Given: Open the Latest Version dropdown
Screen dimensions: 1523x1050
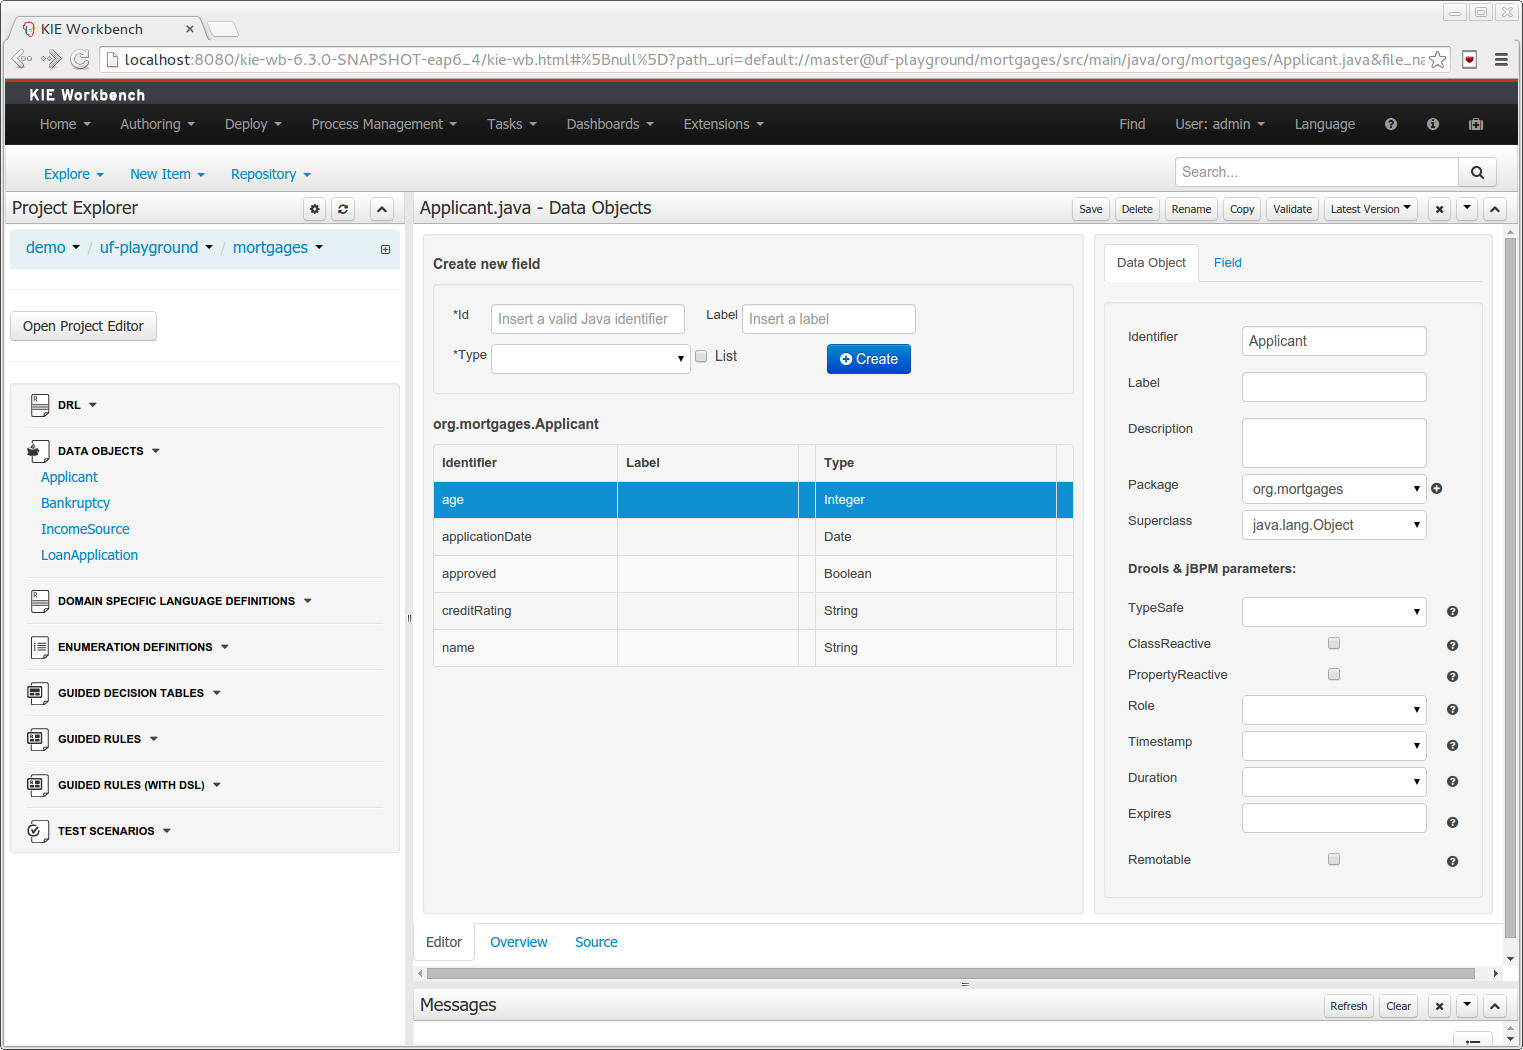Looking at the screenshot, I should click(x=1370, y=209).
